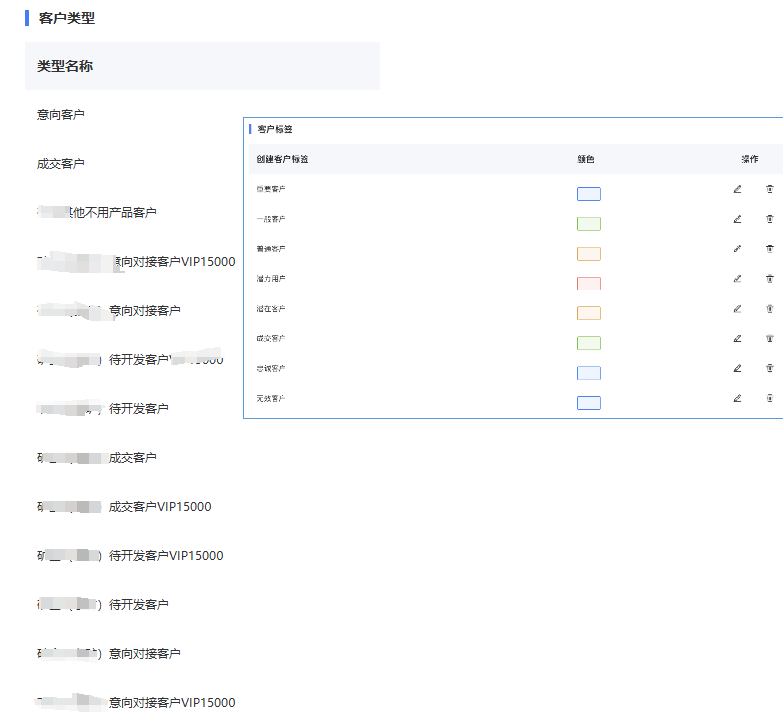Delete the 无效客户 customer tag
This screenshot has width=783, height=714.
[x=769, y=398]
